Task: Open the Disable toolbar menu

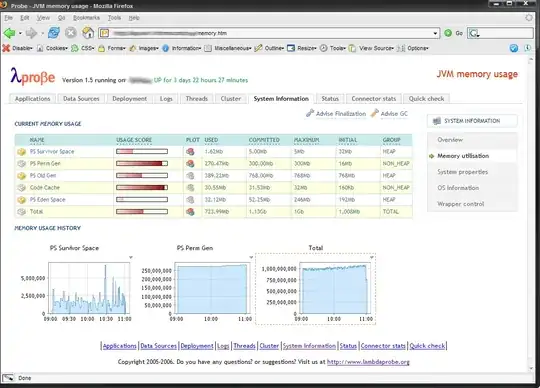Action: (x=18, y=48)
